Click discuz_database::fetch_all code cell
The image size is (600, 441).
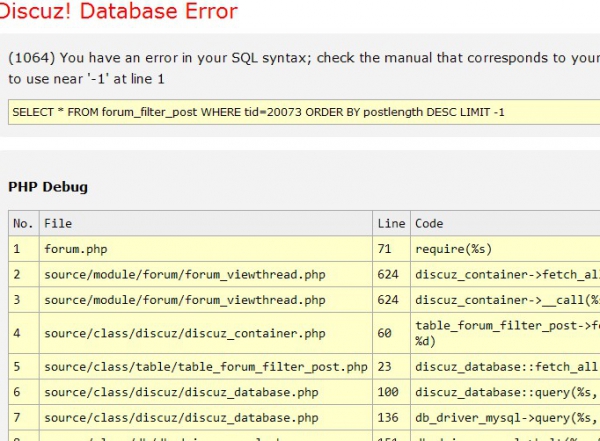[x=505, y=366]
